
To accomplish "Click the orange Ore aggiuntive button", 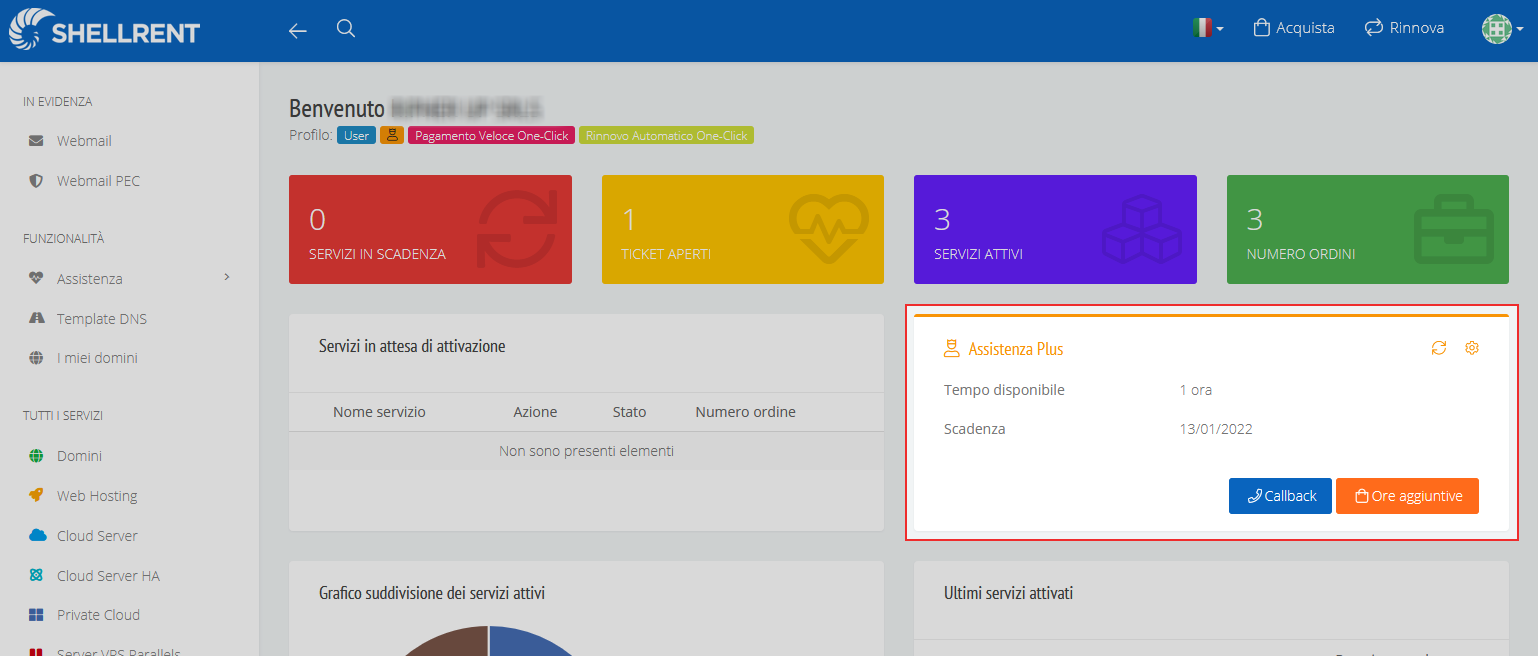I will [1407, 496].
